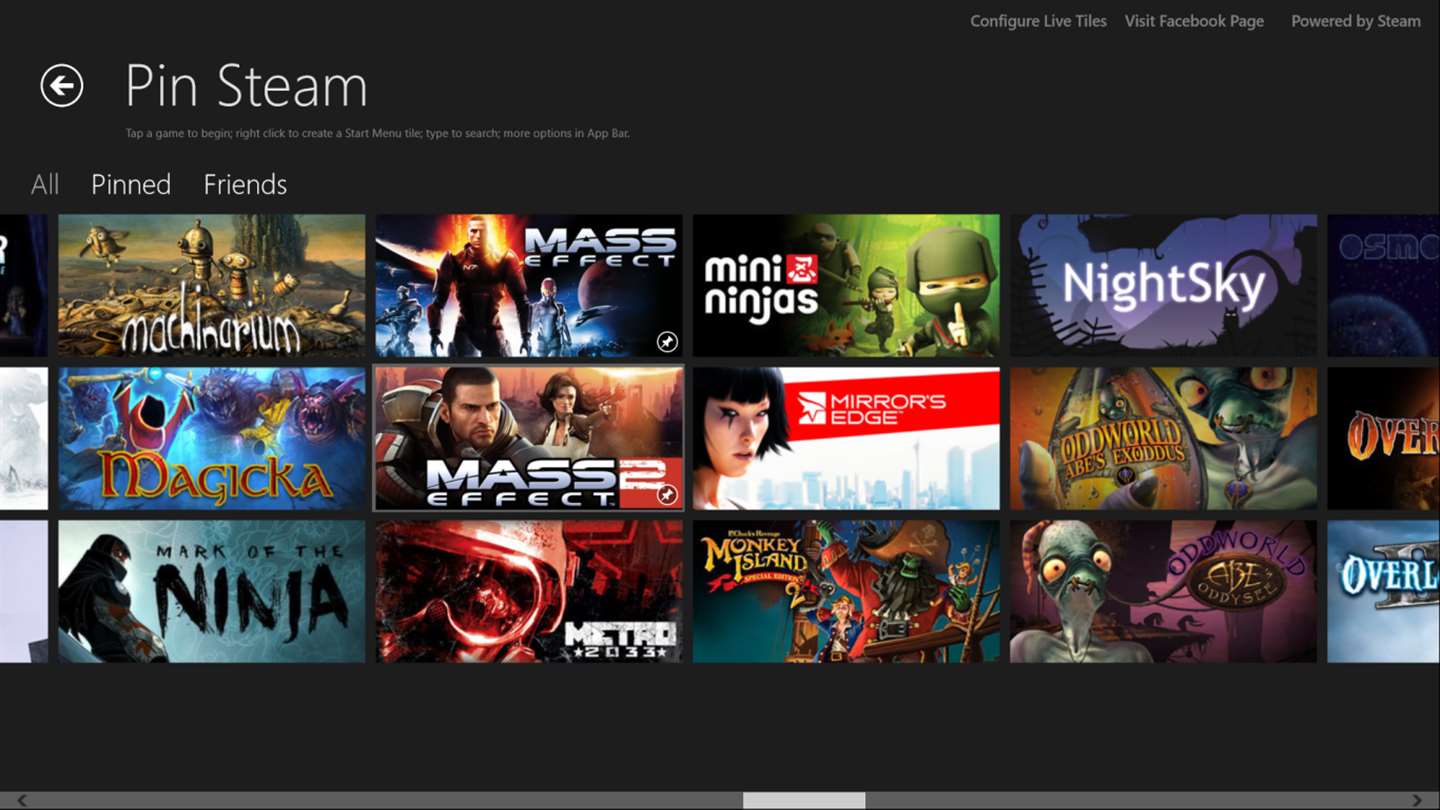Select the partially visible Overlord II tile
The width and height of the screenshot is (1440, 810).
1384,591
